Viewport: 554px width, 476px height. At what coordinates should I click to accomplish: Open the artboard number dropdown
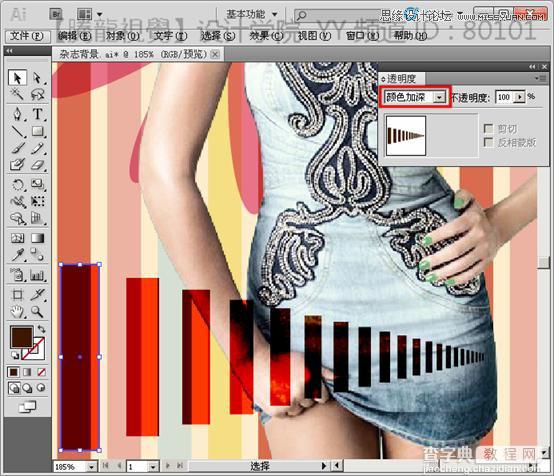(153, 467)
